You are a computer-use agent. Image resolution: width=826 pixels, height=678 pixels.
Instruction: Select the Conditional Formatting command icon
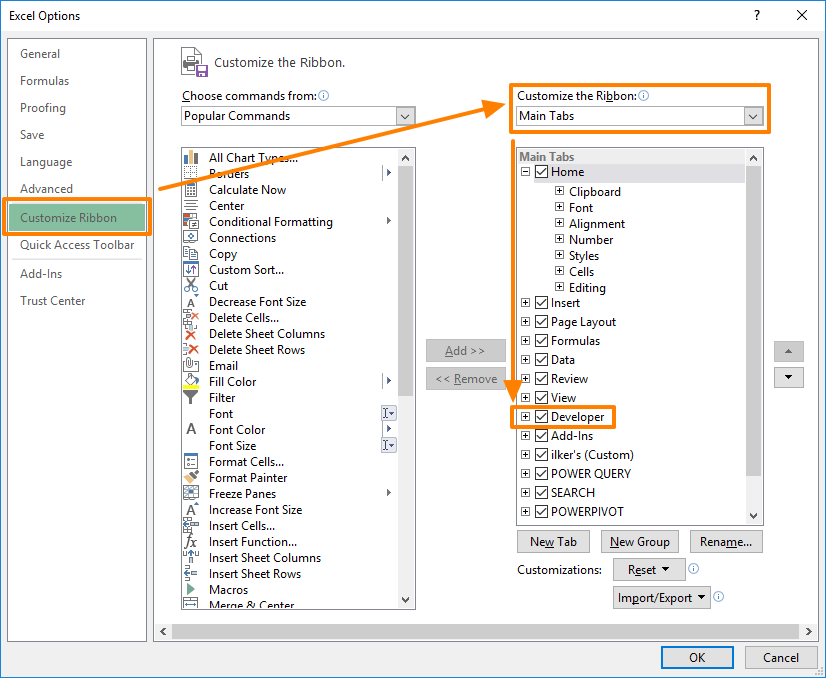[x=191, y=221]
